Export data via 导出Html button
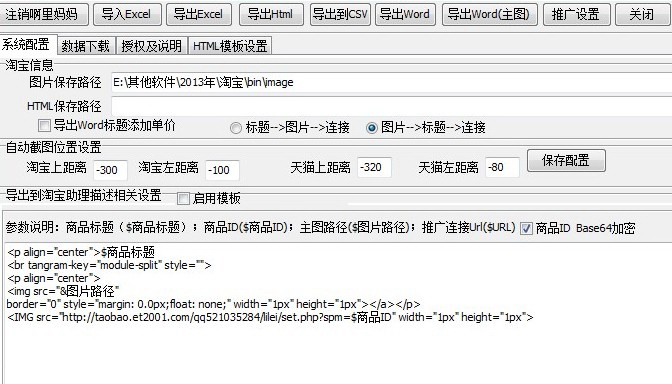 pyautogui.click(x=271, y=15)
